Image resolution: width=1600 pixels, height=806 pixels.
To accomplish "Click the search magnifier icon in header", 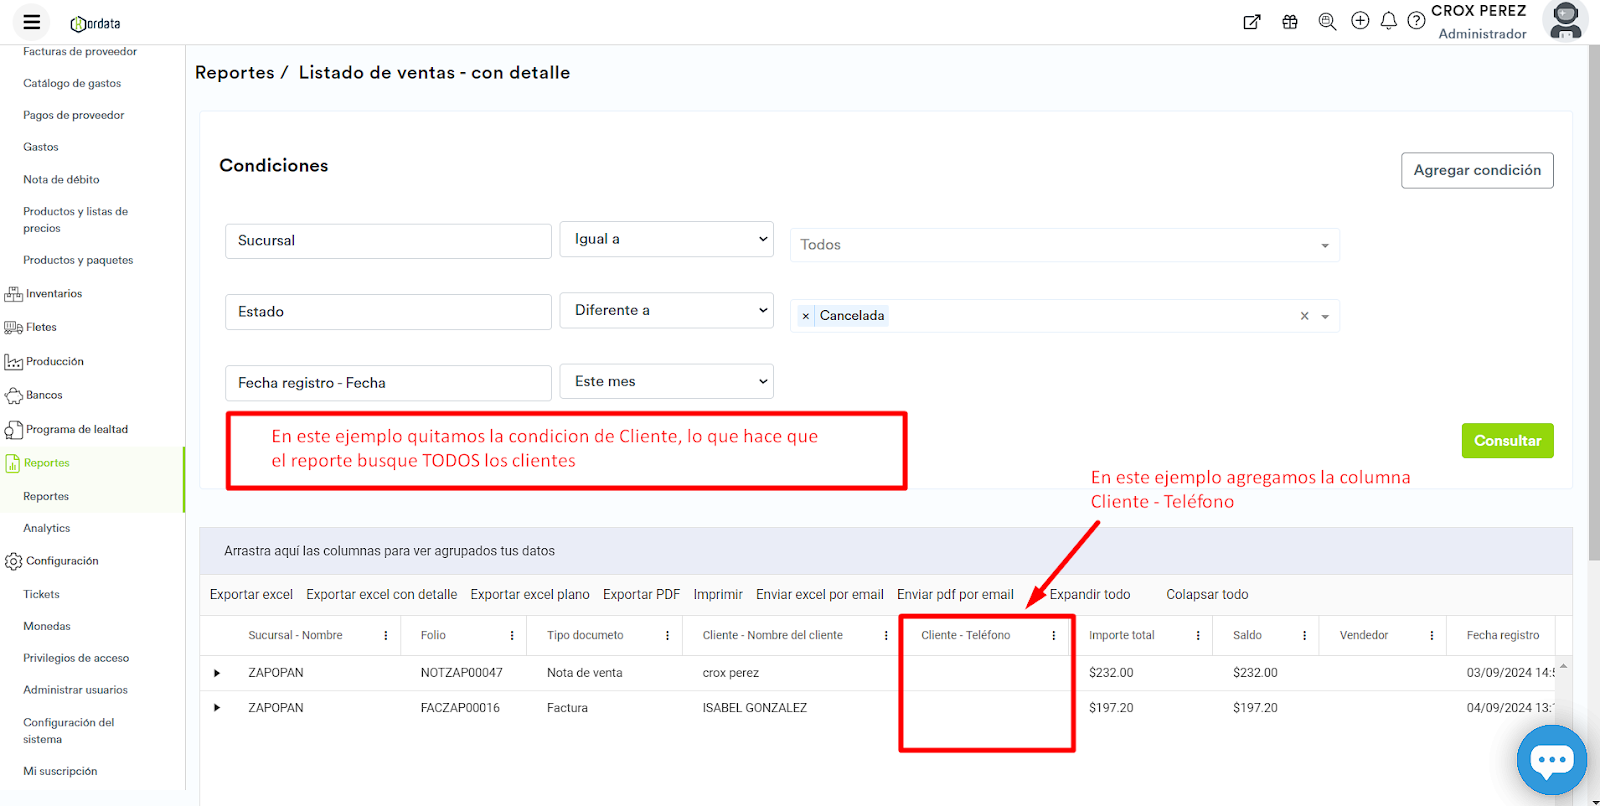I will [1327, 22].
